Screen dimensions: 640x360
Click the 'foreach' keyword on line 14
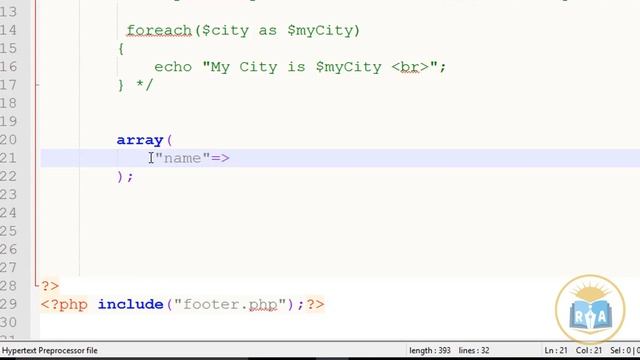click(x=159, y=31)
